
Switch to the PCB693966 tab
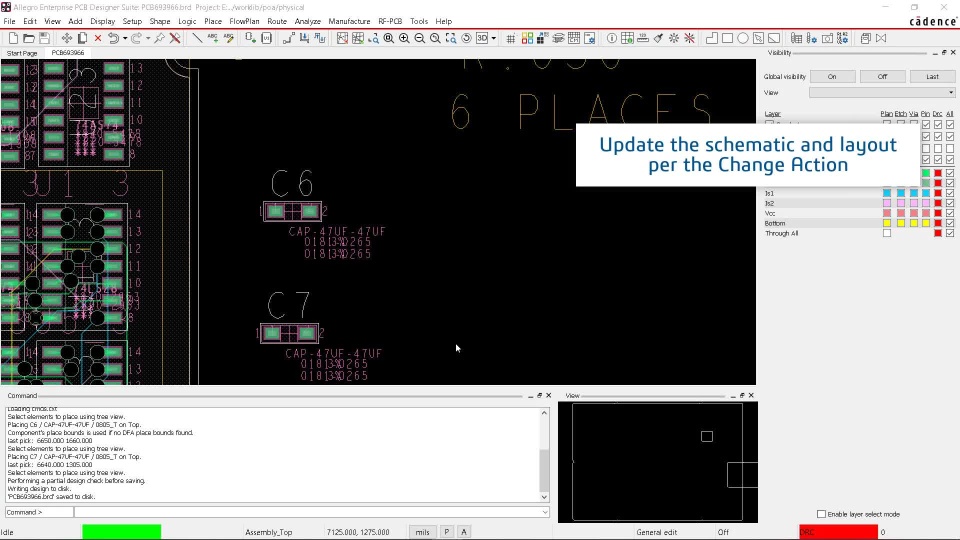tap(67, 53)
